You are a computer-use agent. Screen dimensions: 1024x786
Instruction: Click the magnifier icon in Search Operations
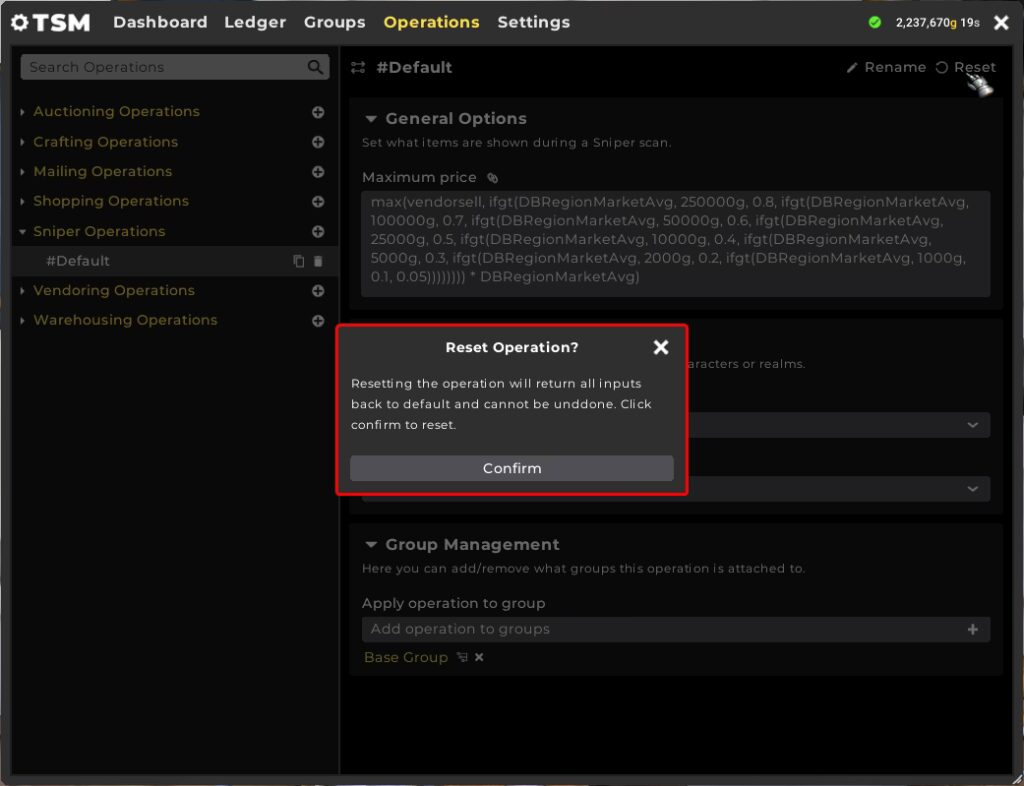(x=315, y=67)
